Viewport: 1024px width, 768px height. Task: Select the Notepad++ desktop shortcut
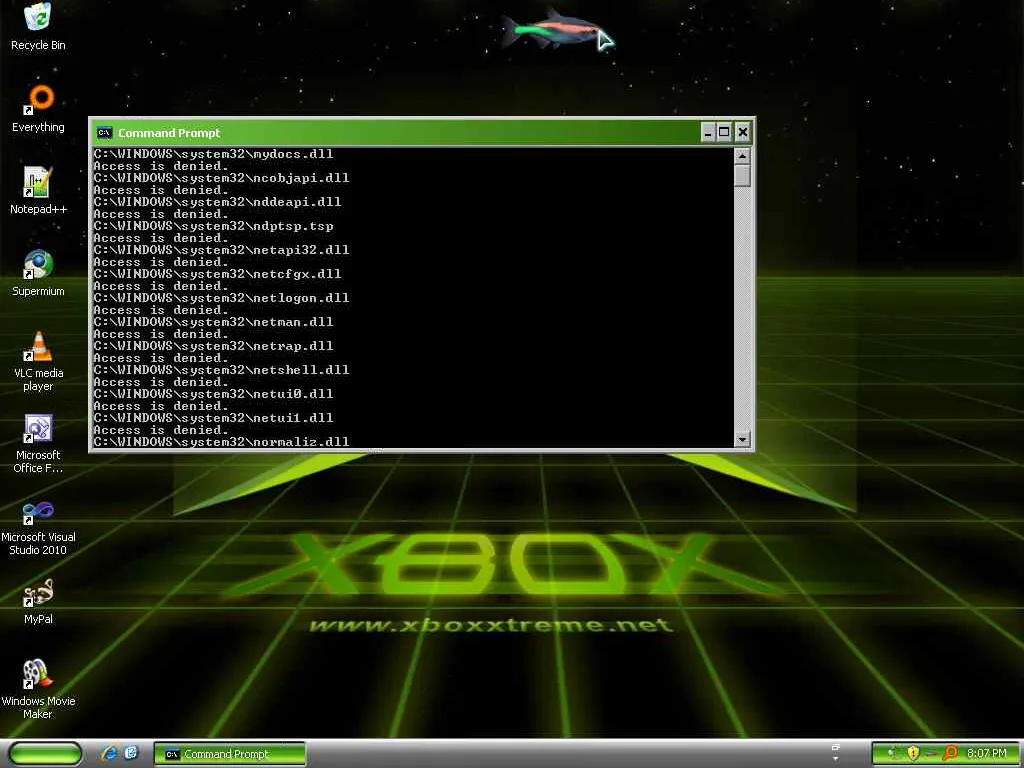(x=38, y=191)
